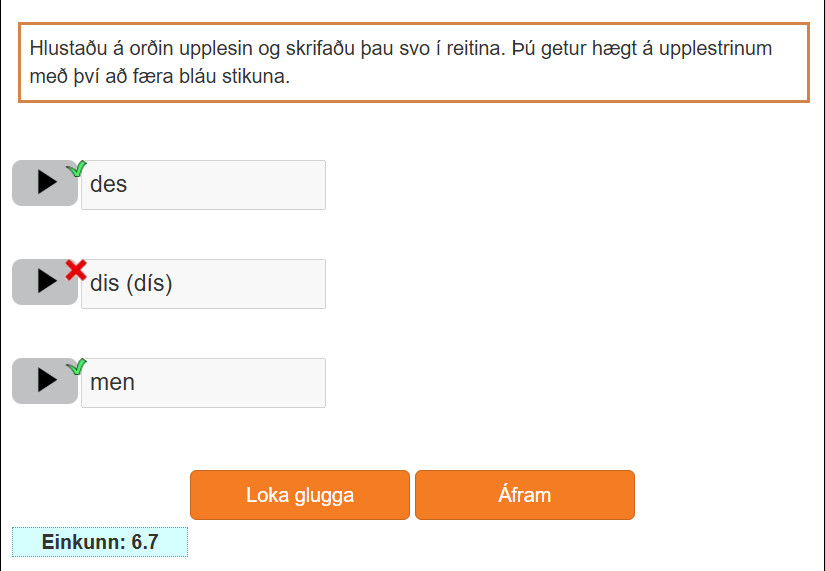This screenshot has height=571, width=826.
Task: Click the red X mark beside "dis (dís)"
Action: coord(76,269)
